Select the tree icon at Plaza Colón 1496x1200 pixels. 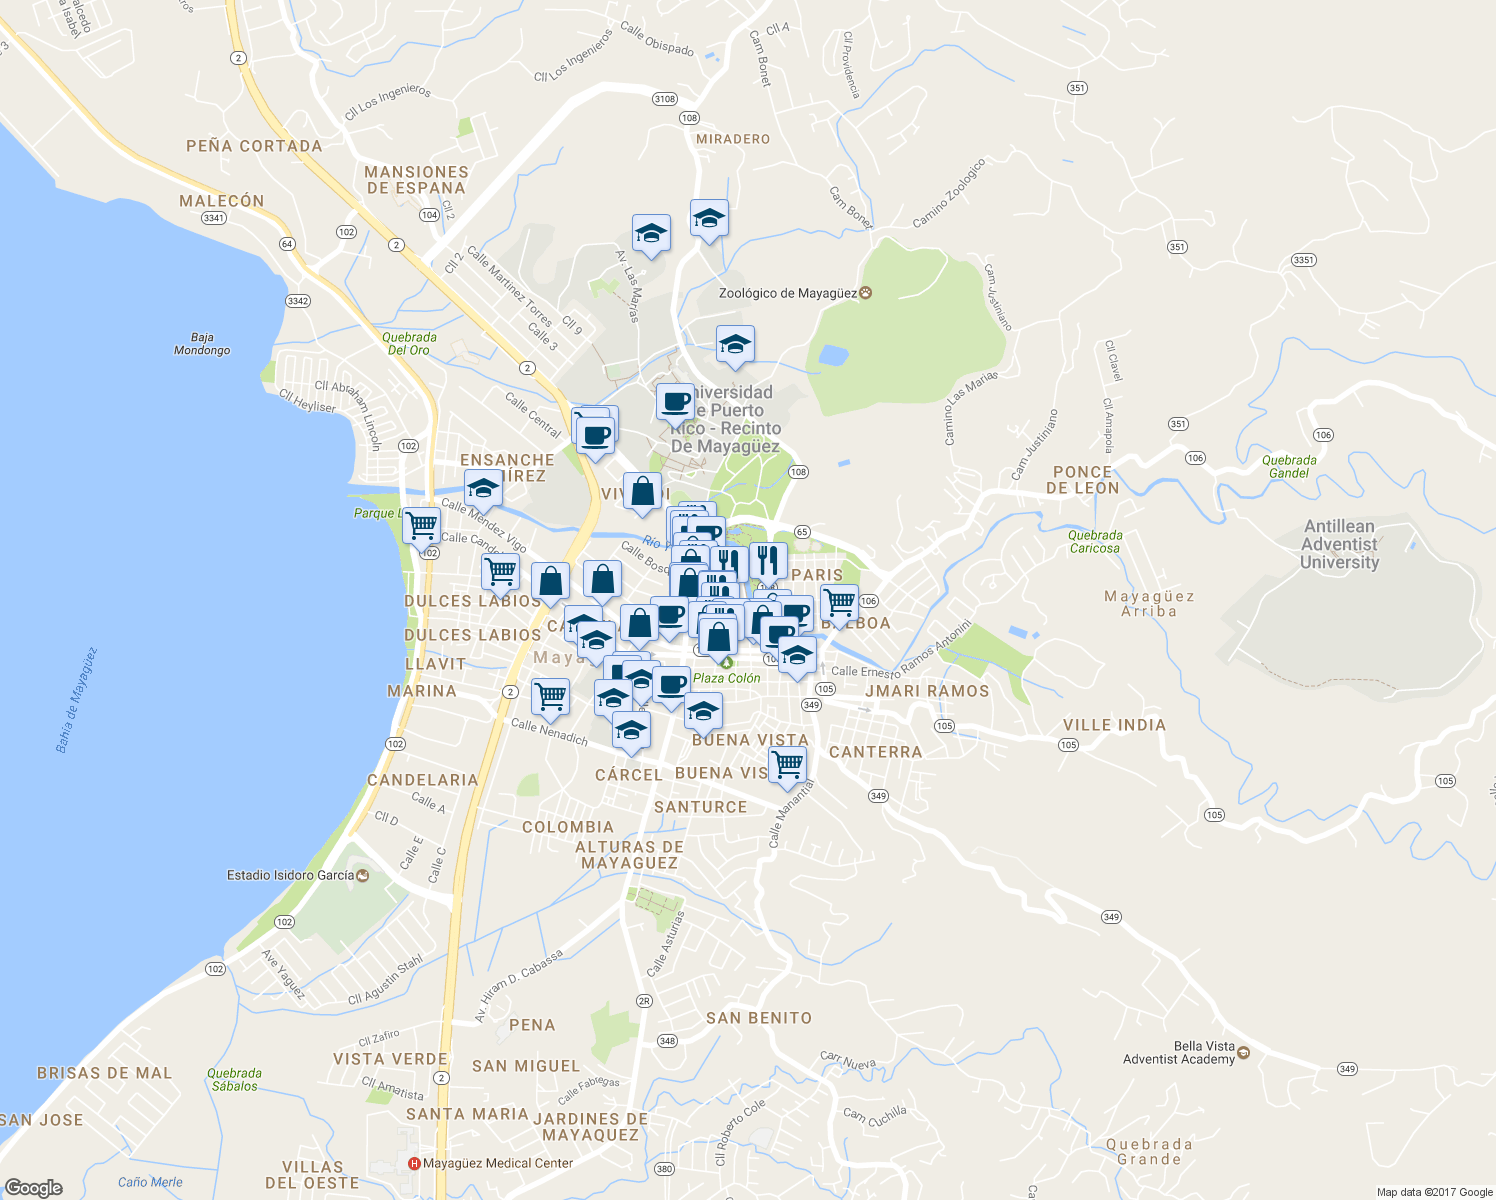[725, 661]
